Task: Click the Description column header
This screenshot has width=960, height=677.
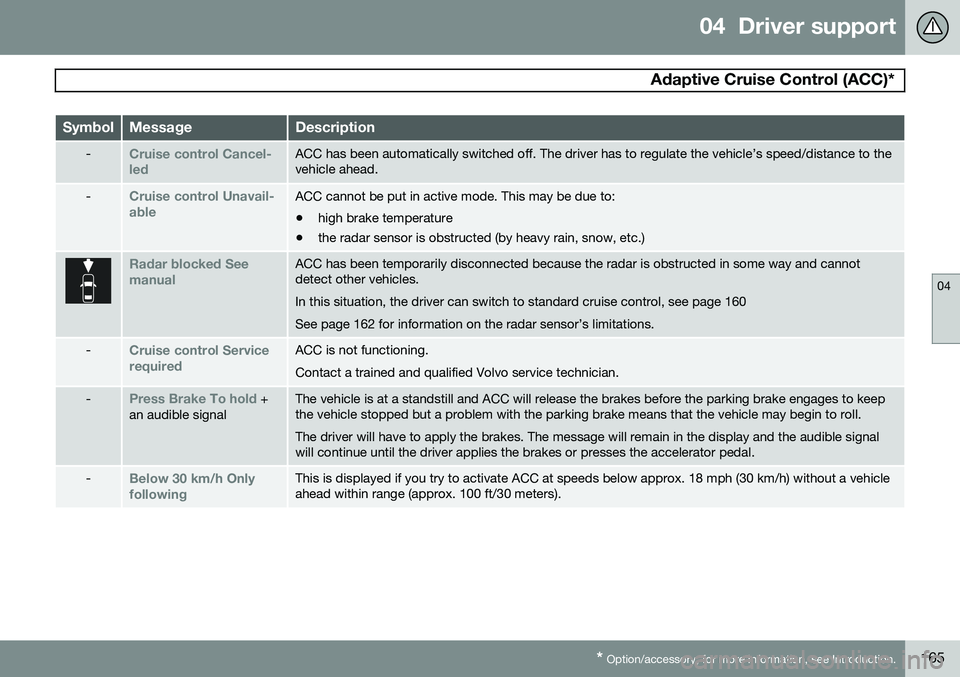Action: pyautogui.click(x=335, y=128)
